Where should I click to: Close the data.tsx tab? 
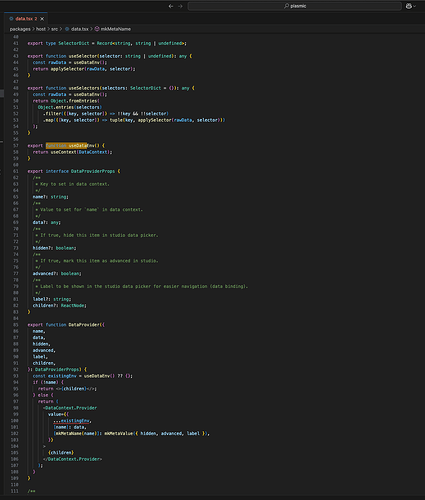[x=42, y=19]
